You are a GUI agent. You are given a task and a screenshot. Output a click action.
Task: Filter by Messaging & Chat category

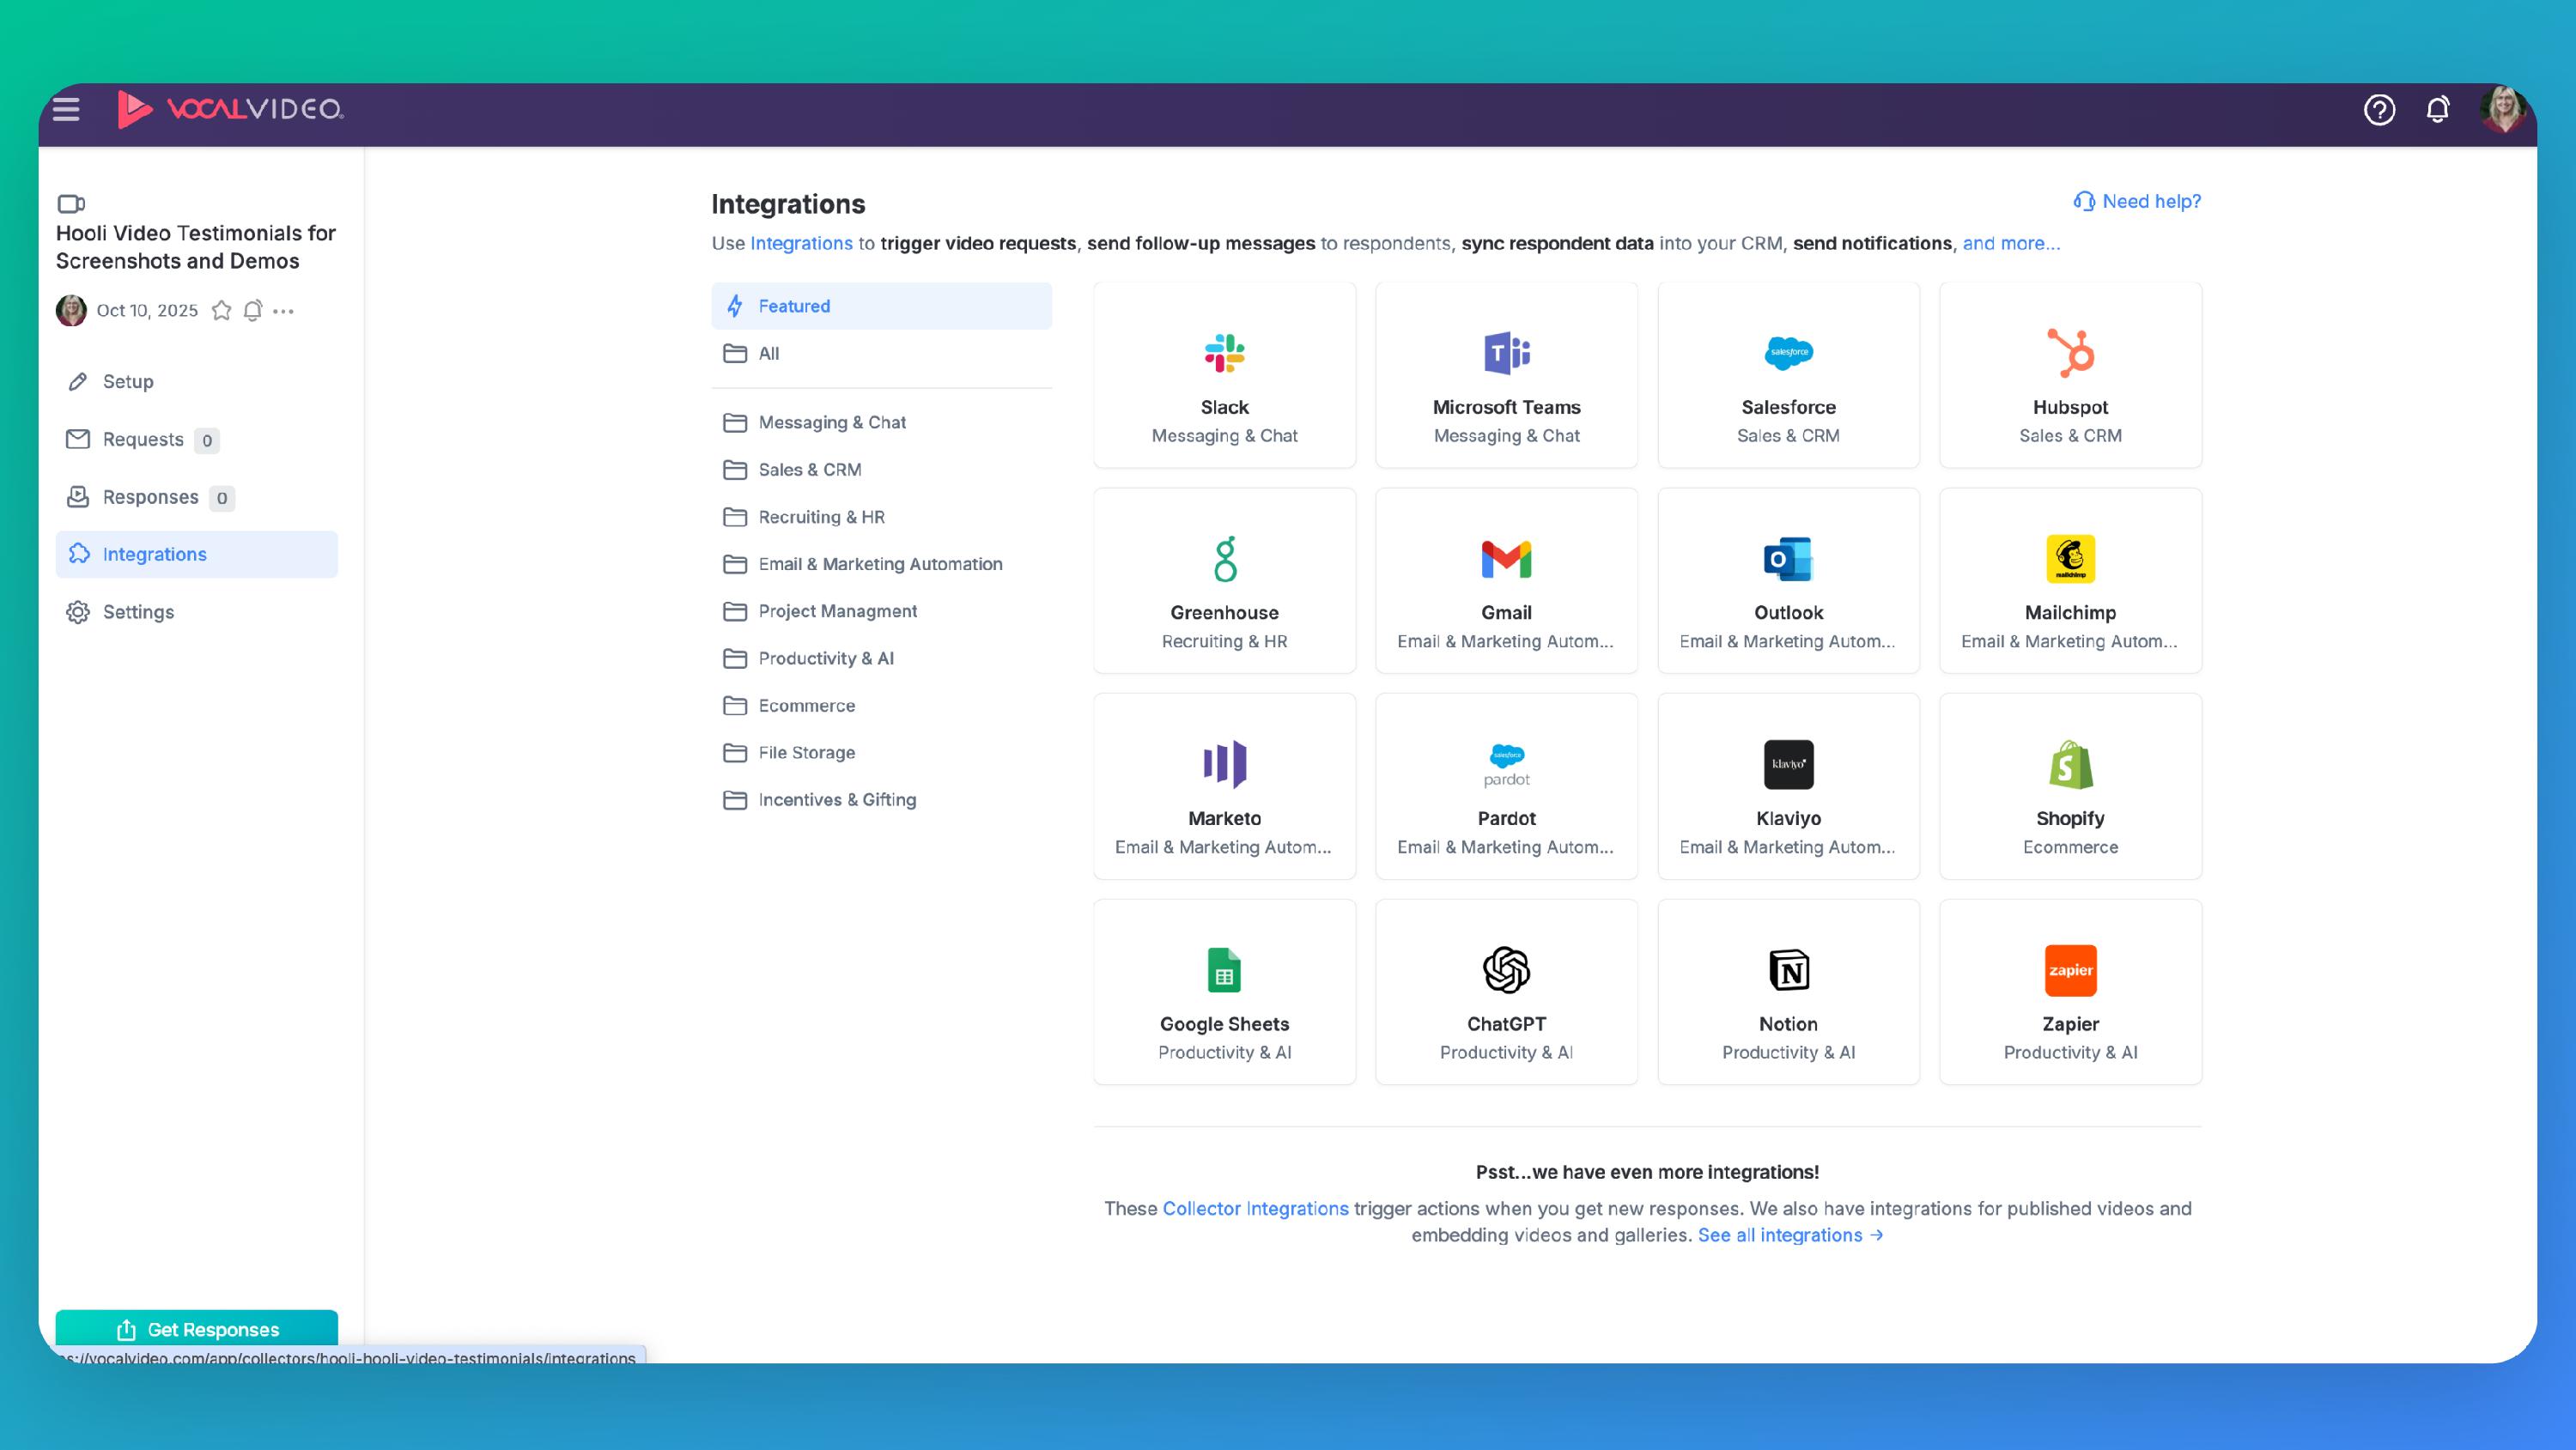[x=831, y=423]
